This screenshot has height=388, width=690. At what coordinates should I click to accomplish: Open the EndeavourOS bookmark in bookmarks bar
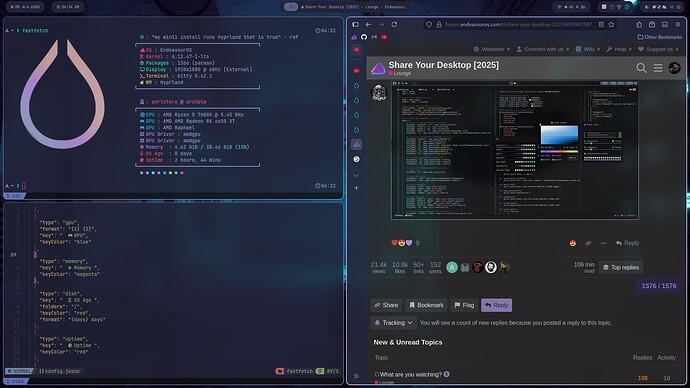coord(354,37)
